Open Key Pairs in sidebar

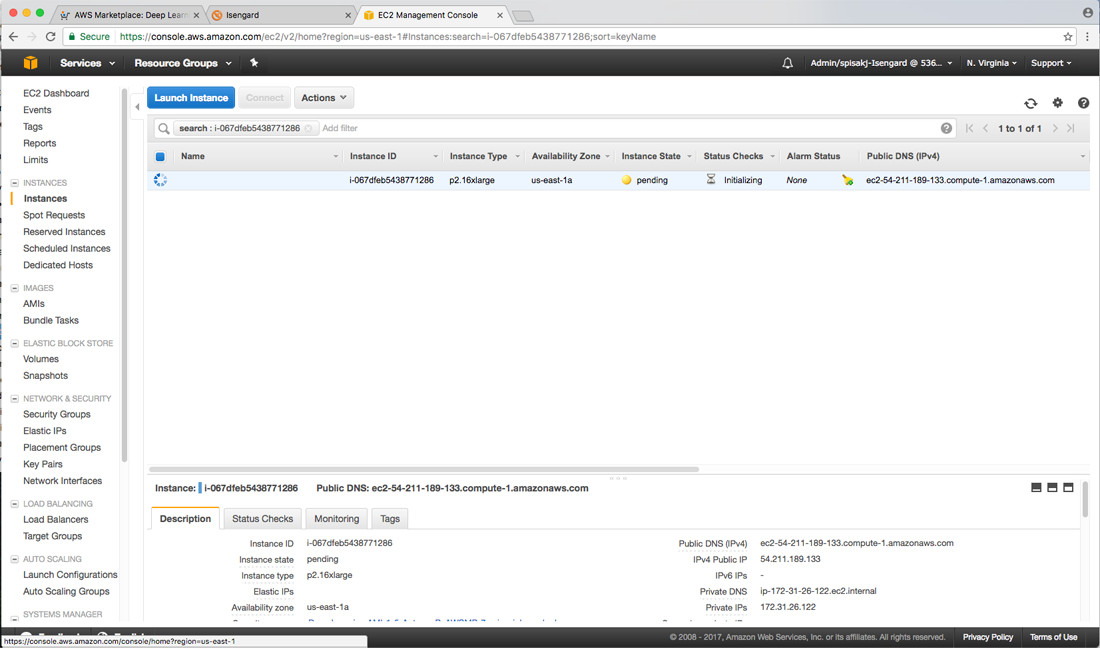[x=43, y=464]
